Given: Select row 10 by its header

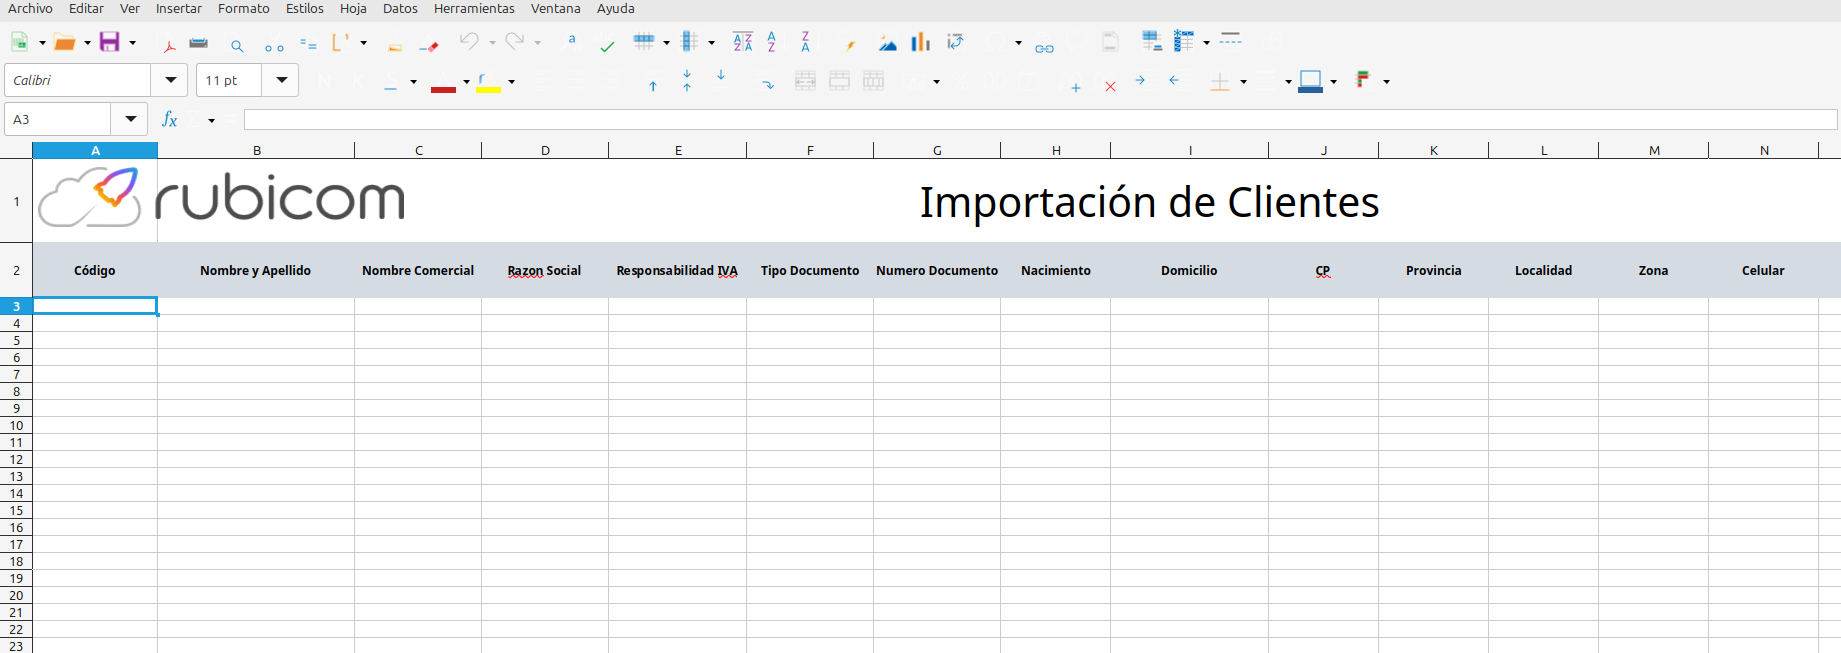Looking at the screenshot, I should (x=16, y=425).
